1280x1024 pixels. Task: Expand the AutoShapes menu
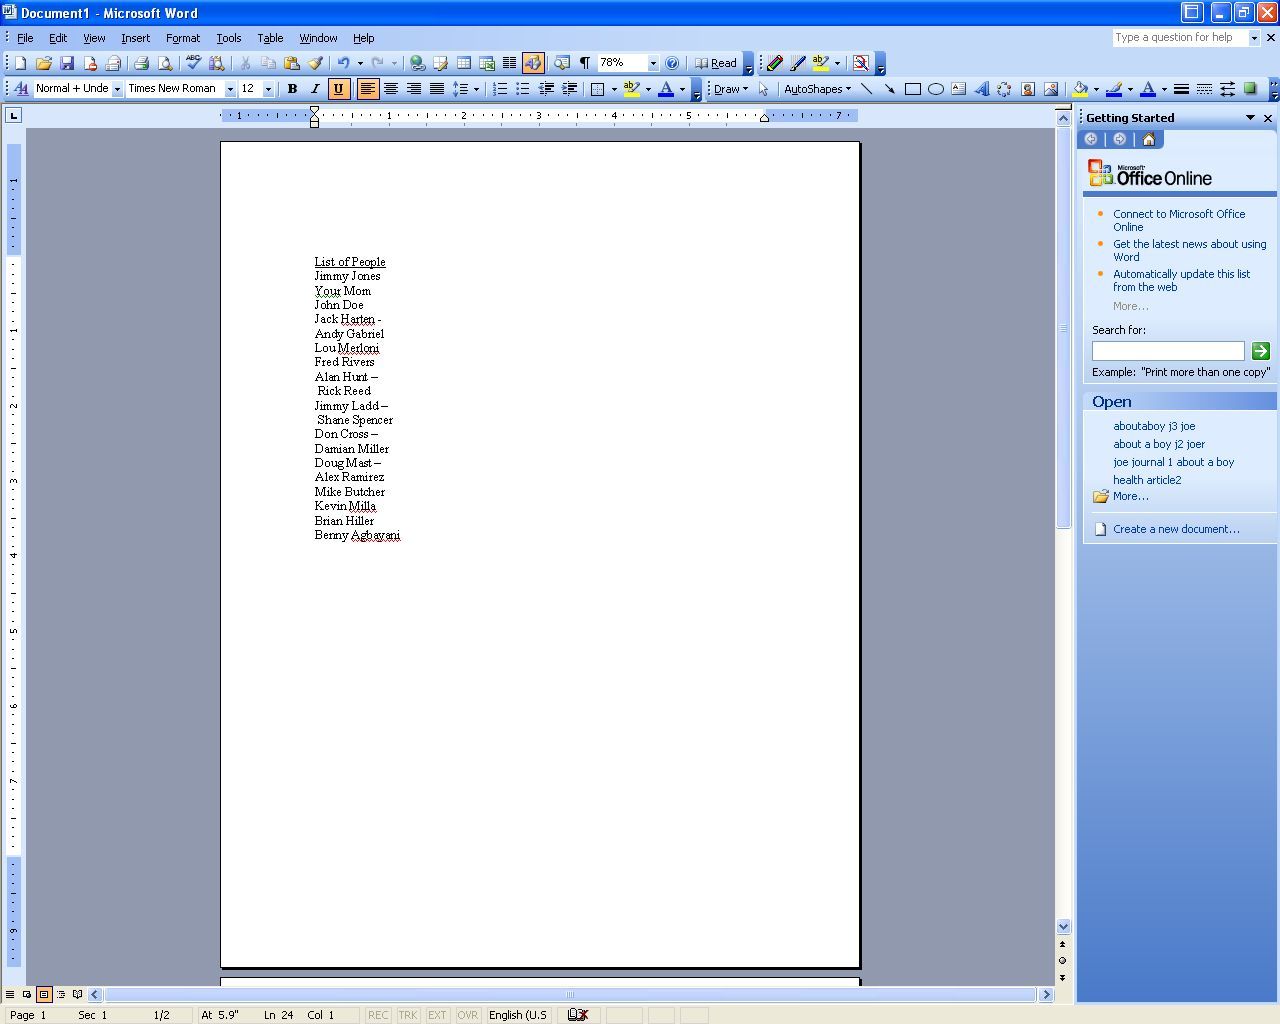(x=815, y=89)
